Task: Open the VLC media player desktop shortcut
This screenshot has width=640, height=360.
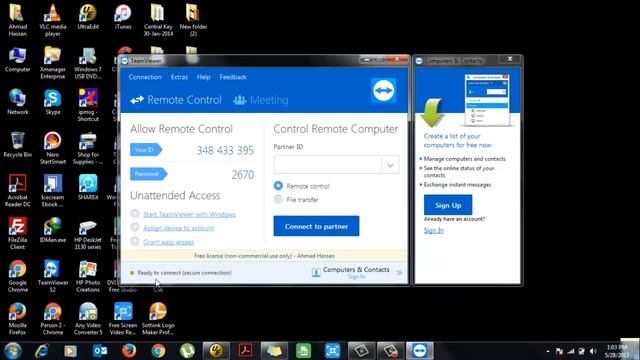Action: click(x=53, y=20)
